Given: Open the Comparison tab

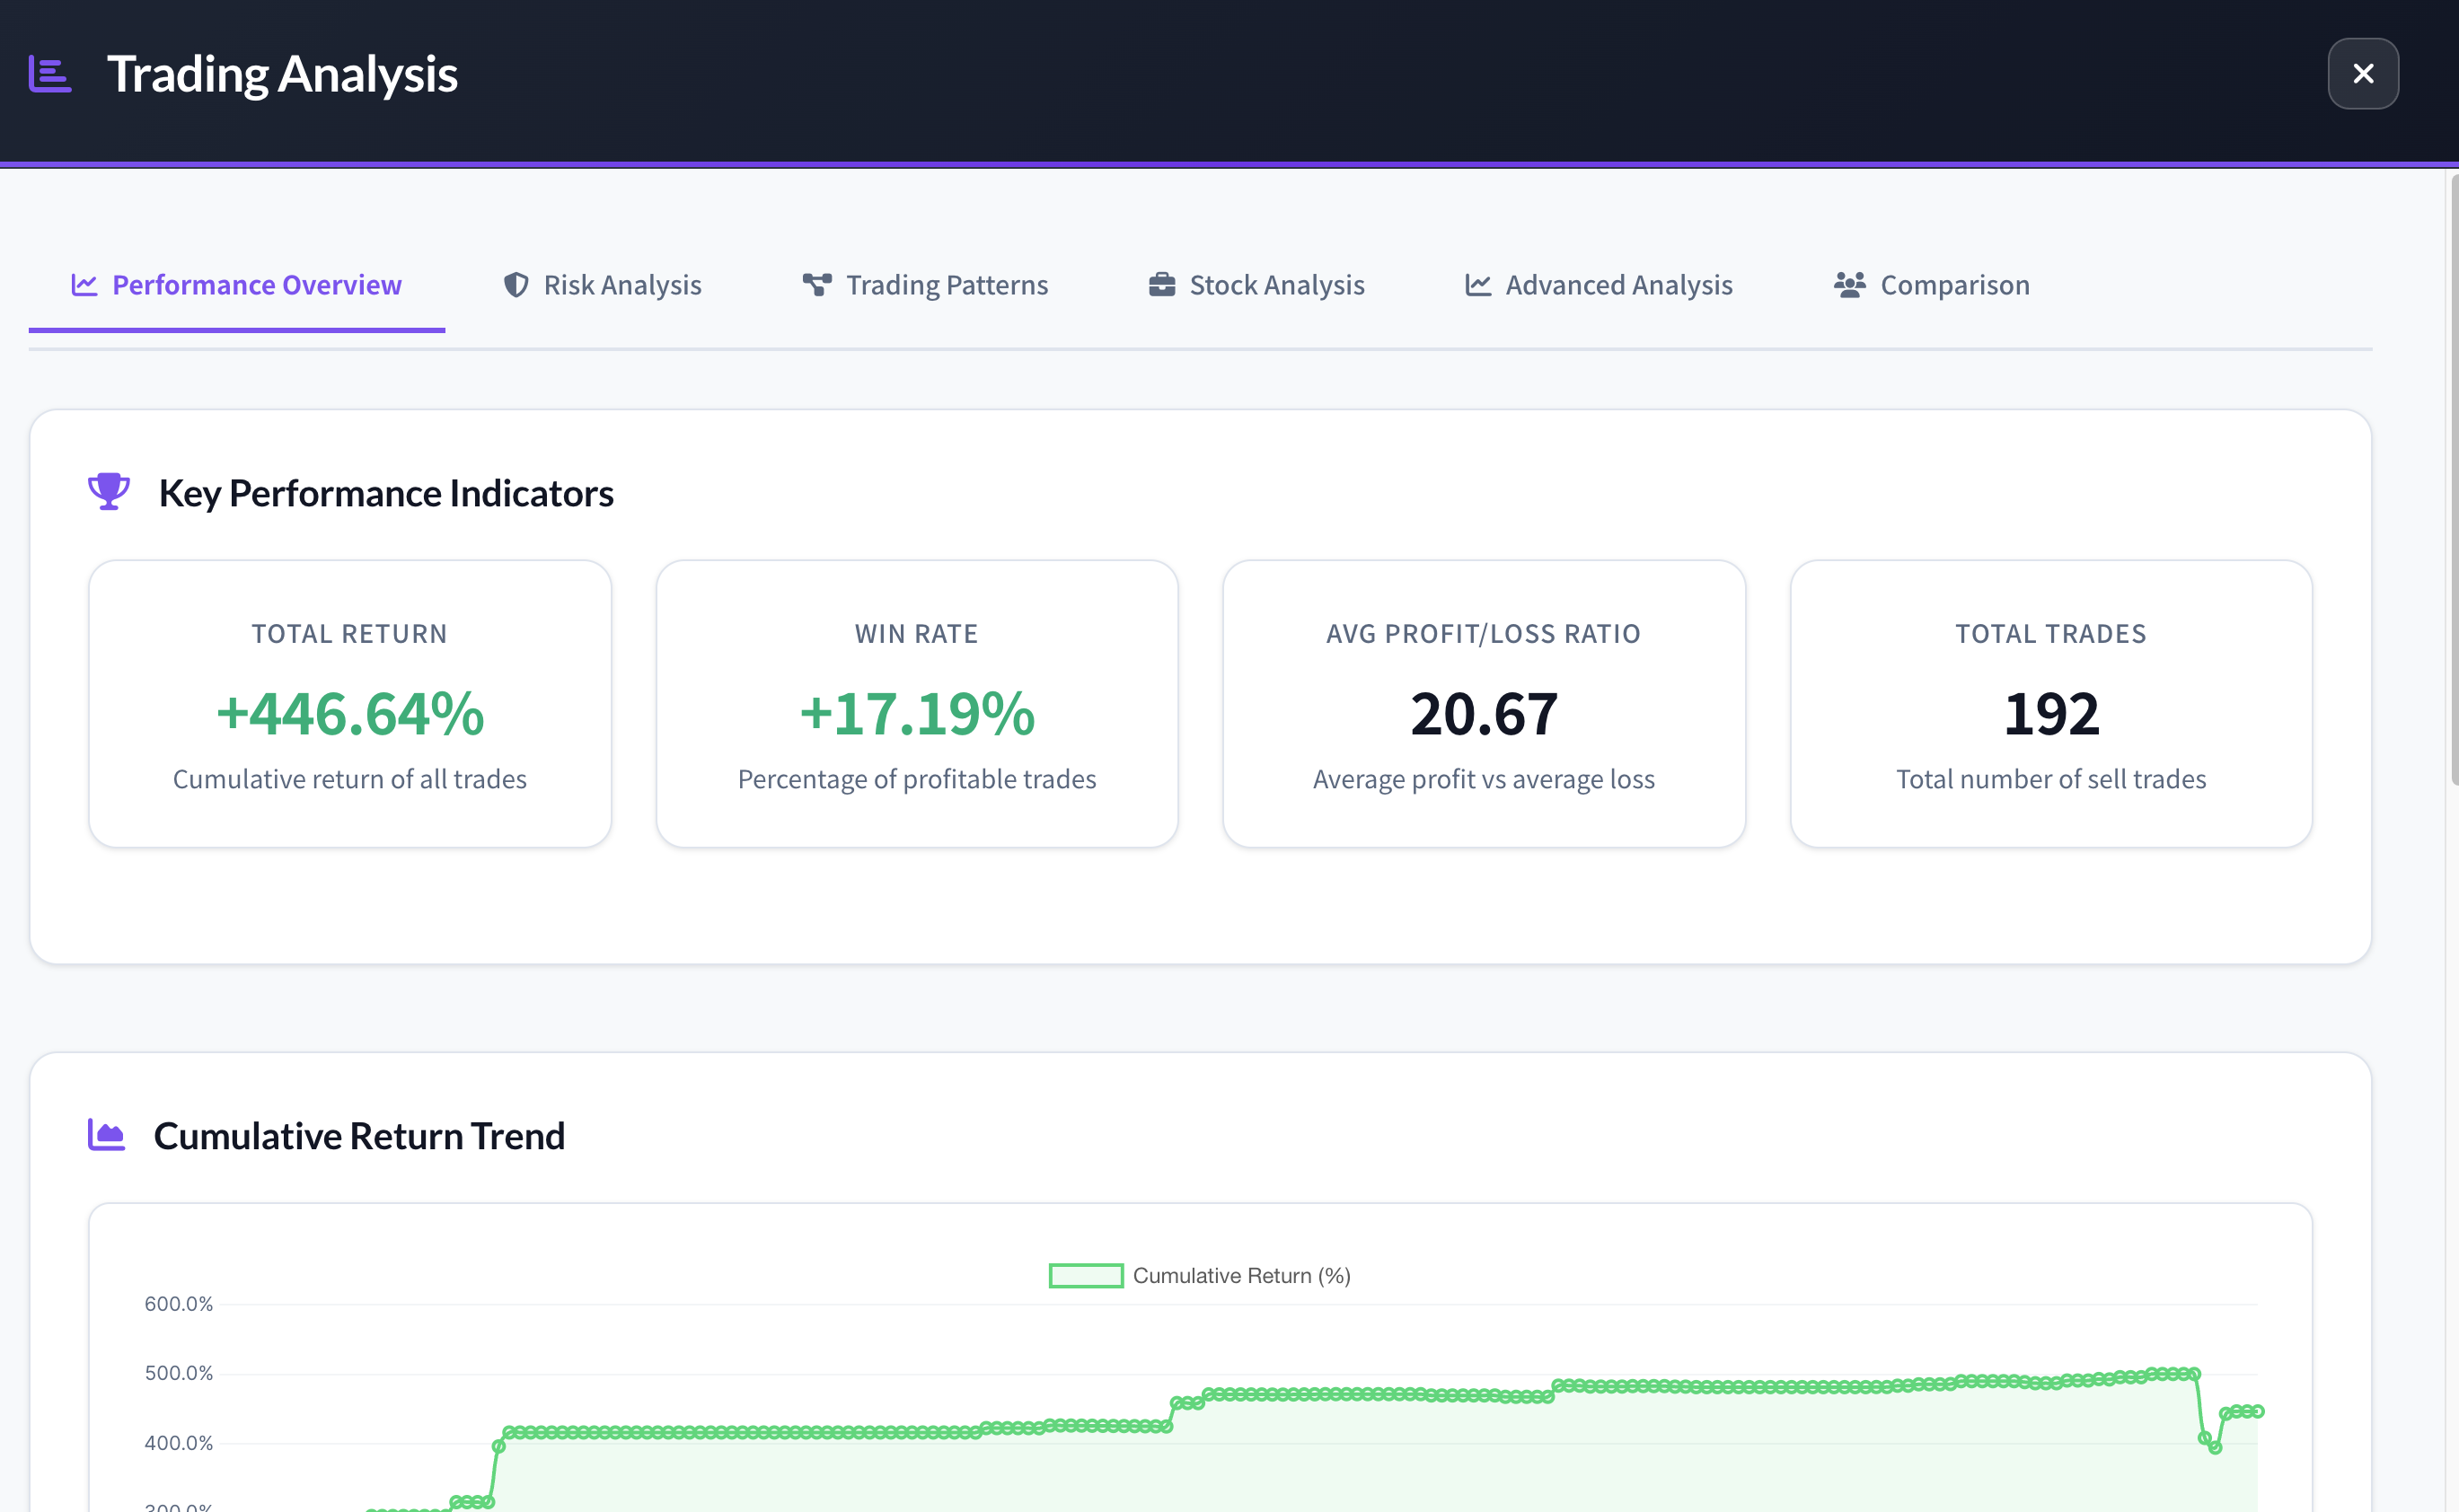Looking at the screenshot, I should (x=1954, y=286).
